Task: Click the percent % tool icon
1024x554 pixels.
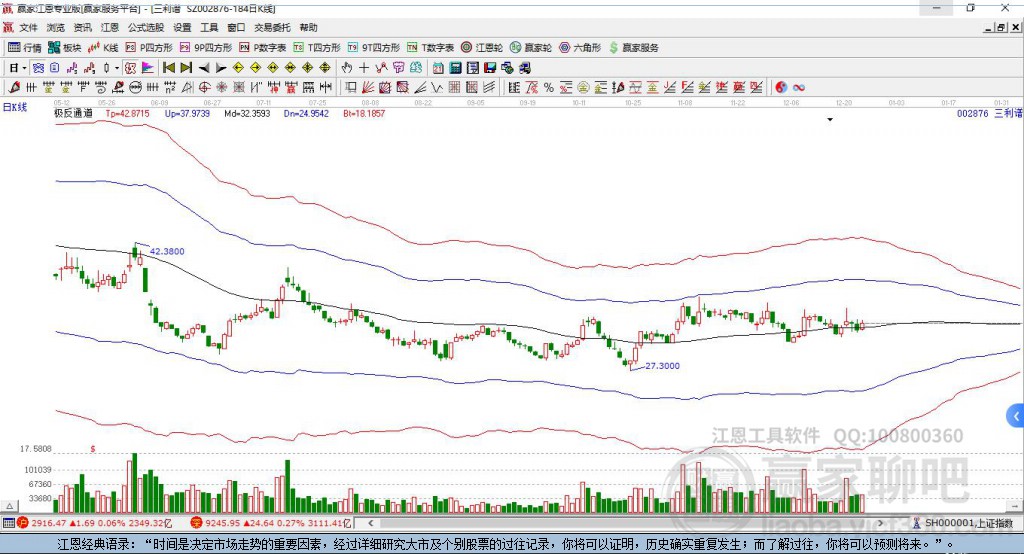Action: [549, 88]
